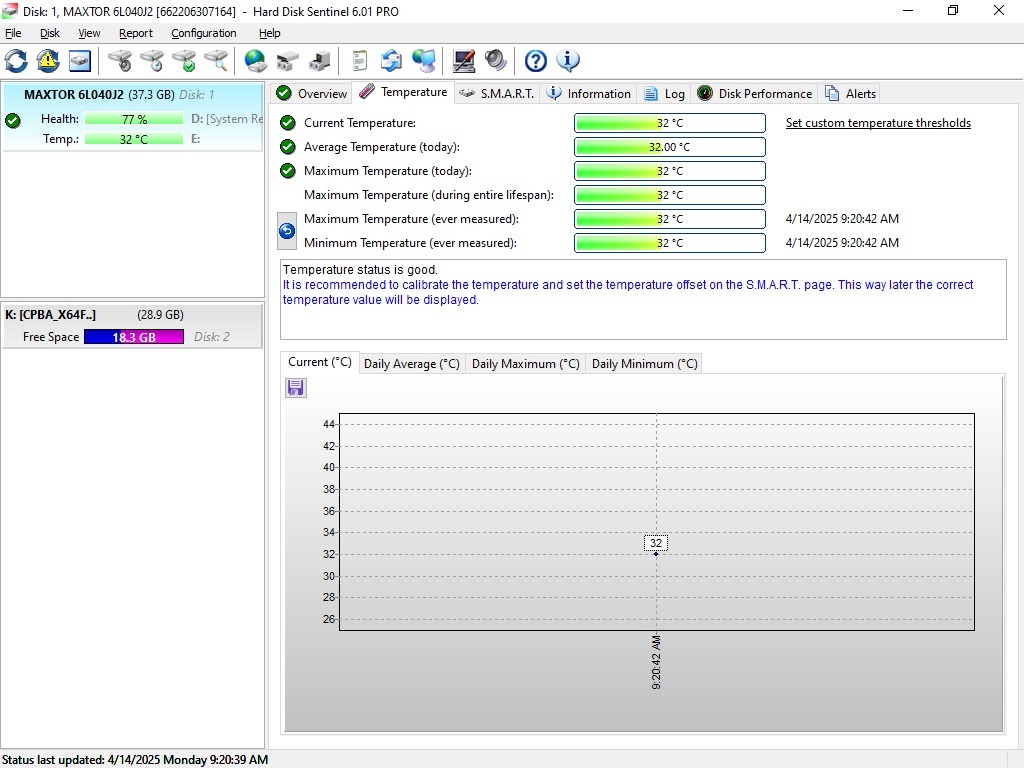1024x768 pixels.
Task: Select the Temperature tab
Action: pos(404,92)
